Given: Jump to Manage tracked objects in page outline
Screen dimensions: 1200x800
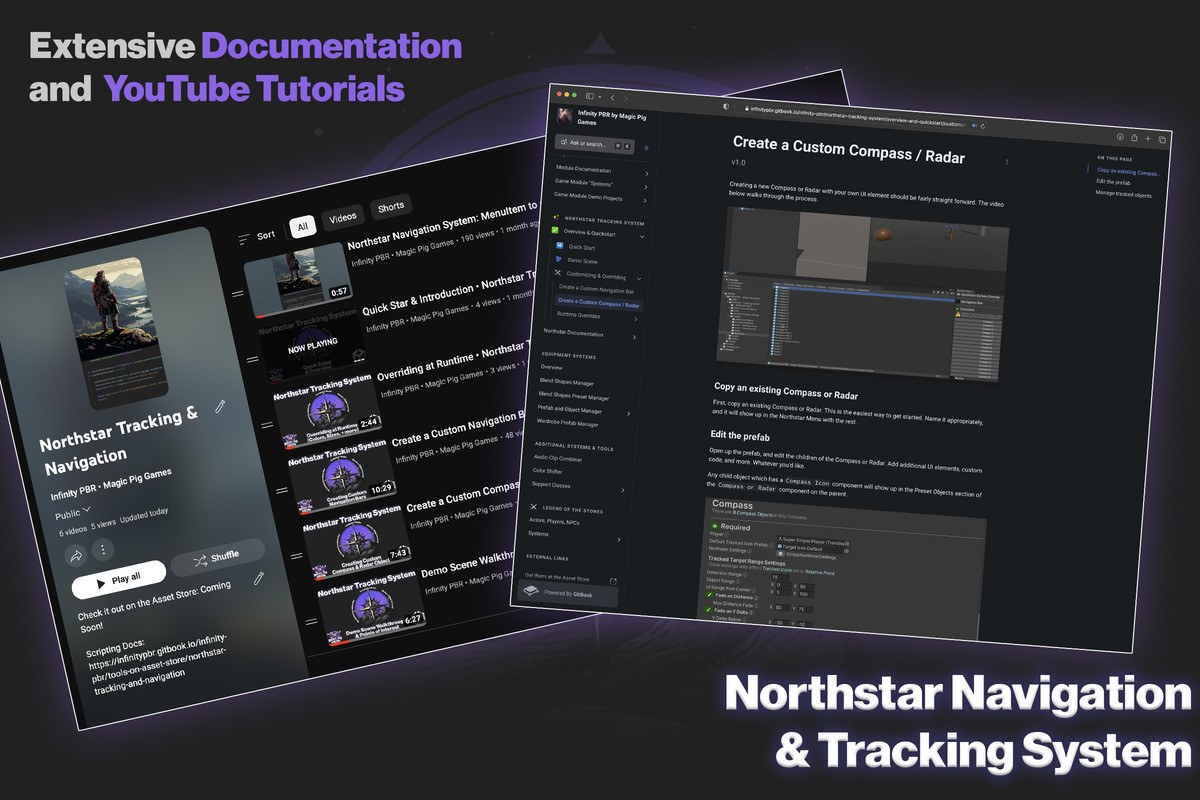Looking at the screenshot, I should 1123,194.
